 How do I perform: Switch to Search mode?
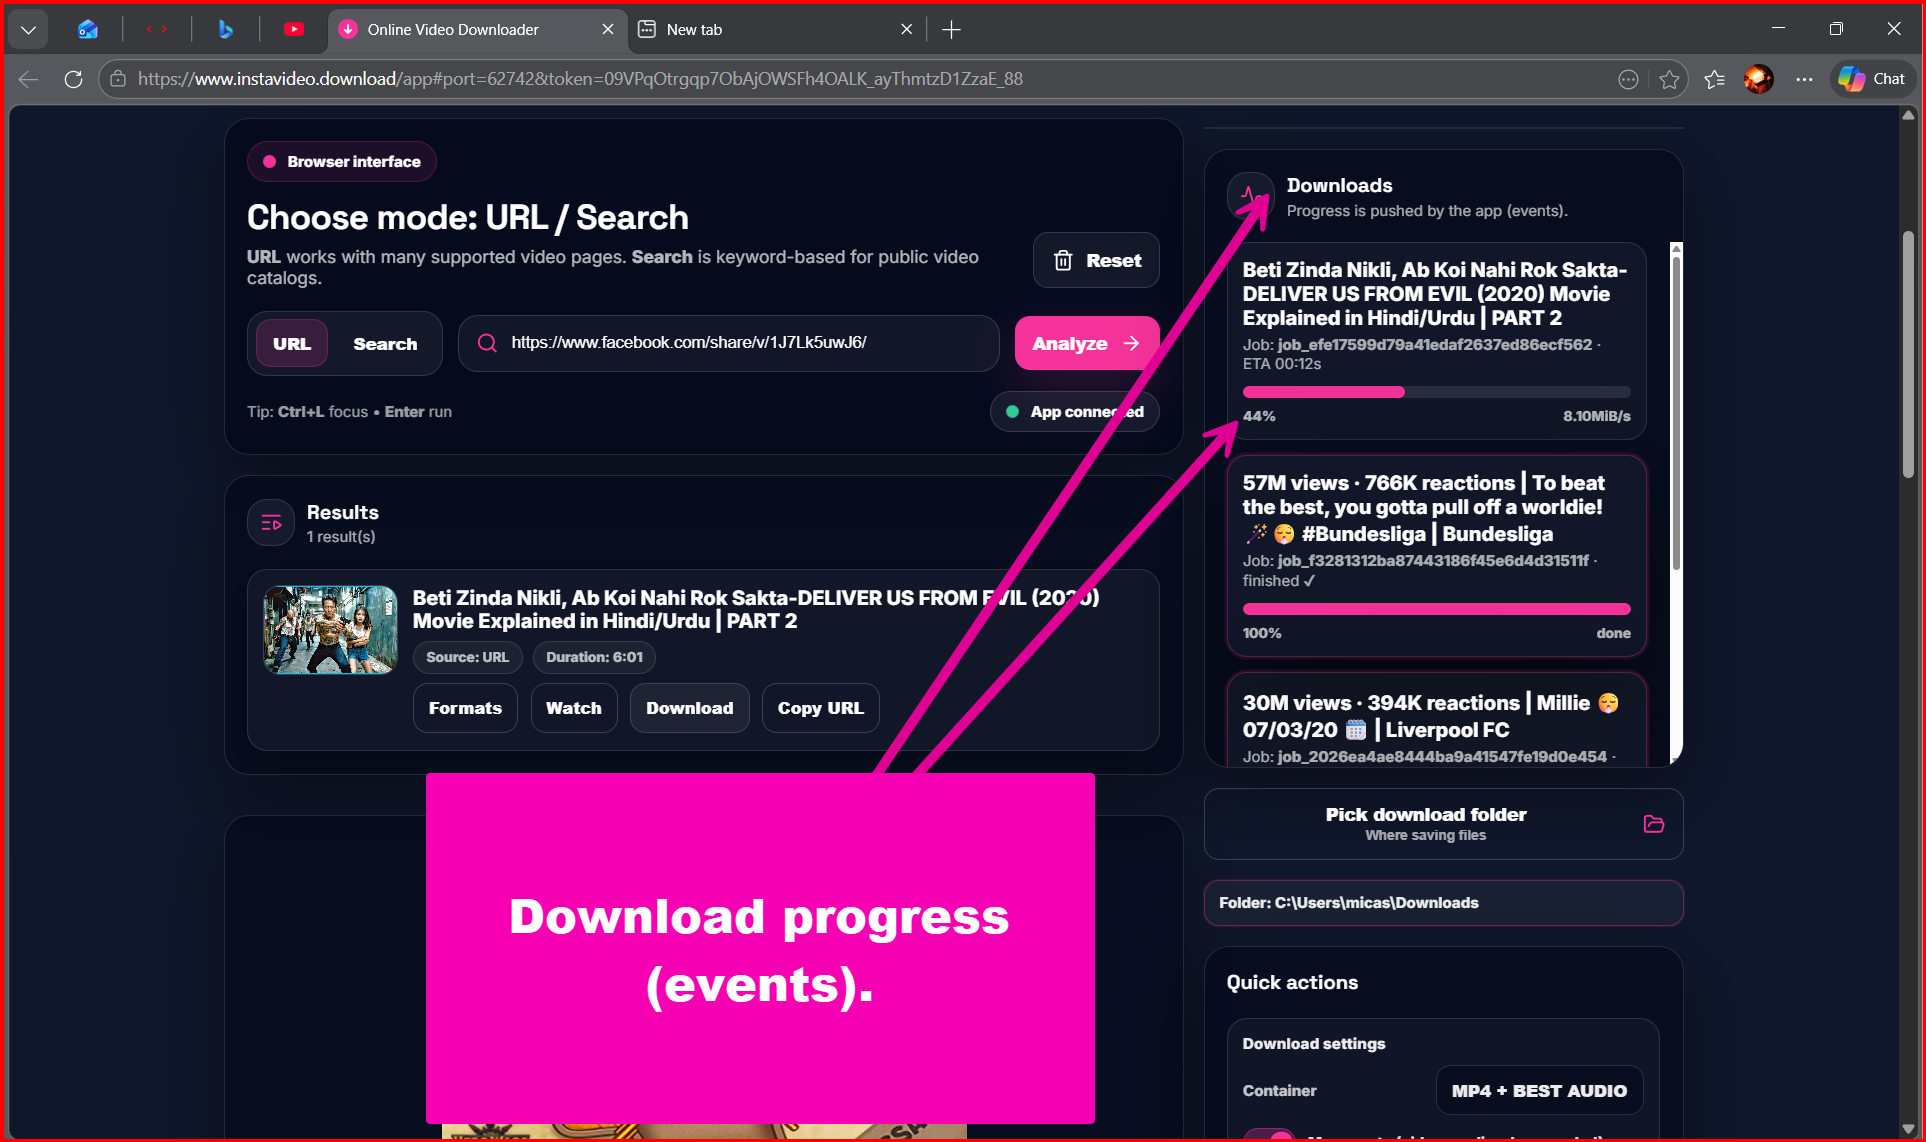385,343
